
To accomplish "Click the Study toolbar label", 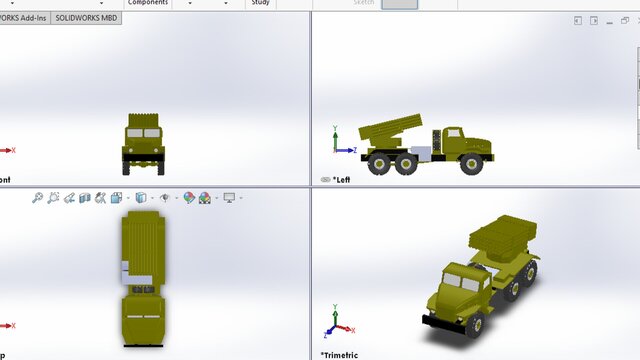I will pyautogui.click(x=260, y=2).
